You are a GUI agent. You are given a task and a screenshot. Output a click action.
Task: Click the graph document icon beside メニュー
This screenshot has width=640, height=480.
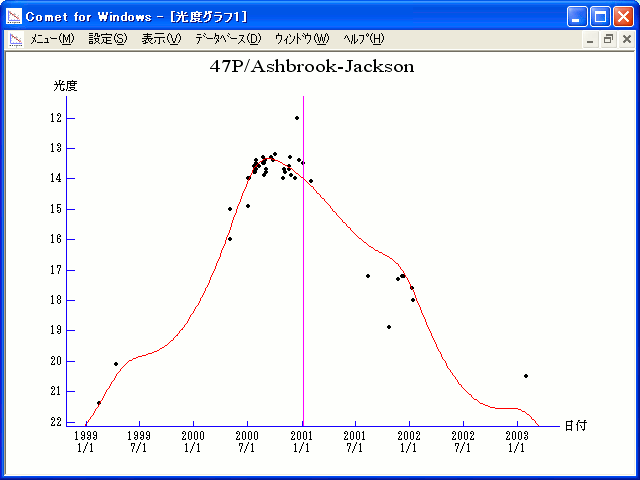point(15,39)
